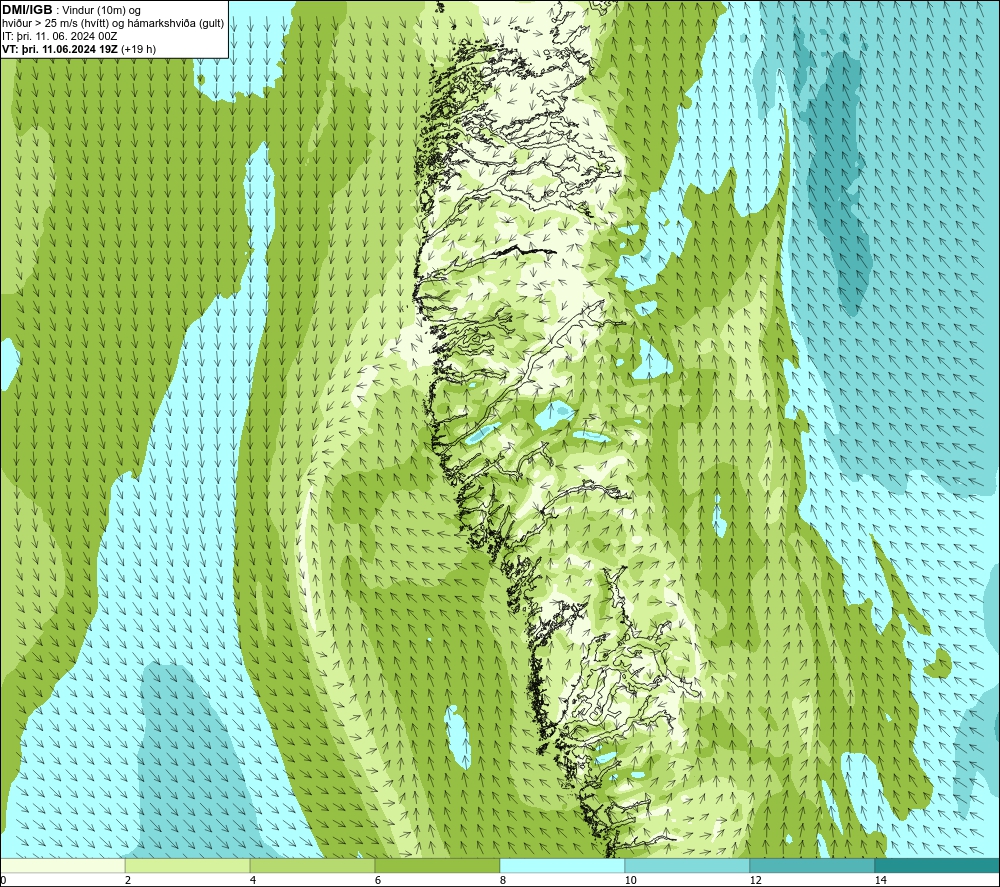Image resolution: width=1000 pixels, height=887 pixels.
Task: Click the 4–6 m/s green swatch
Action: pos(312,865)
